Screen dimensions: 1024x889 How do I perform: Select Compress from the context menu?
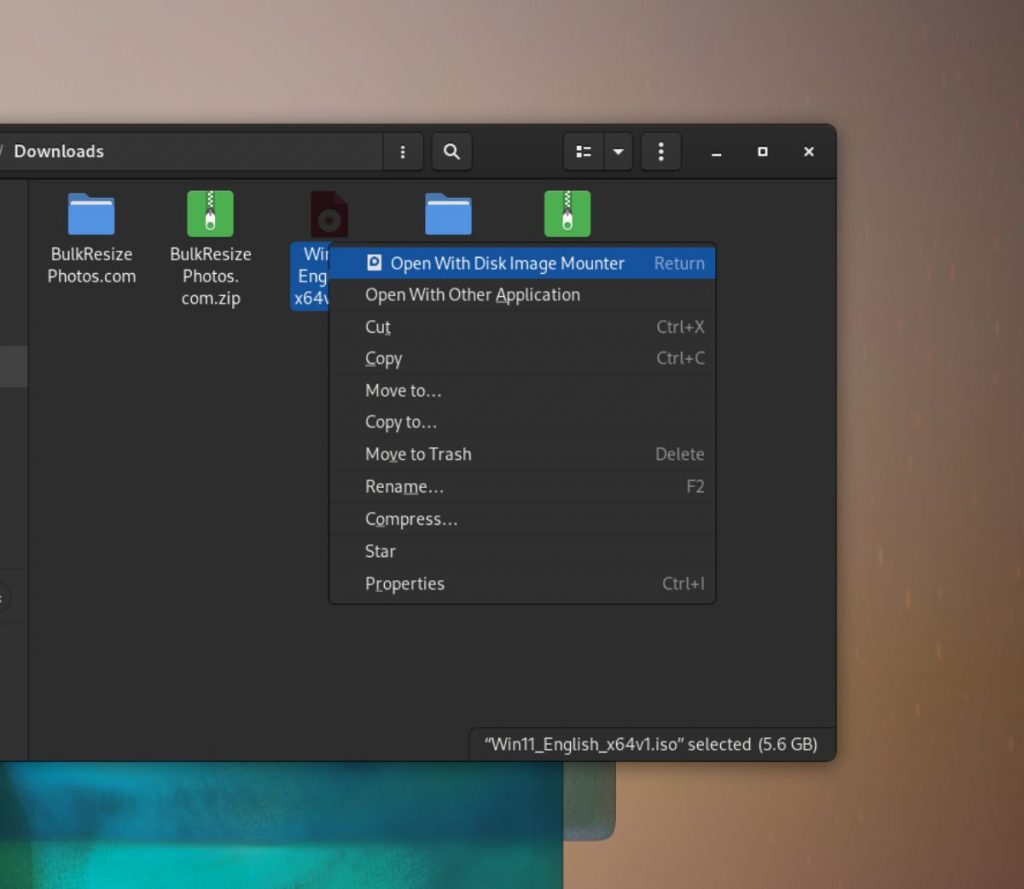(412, 519)
